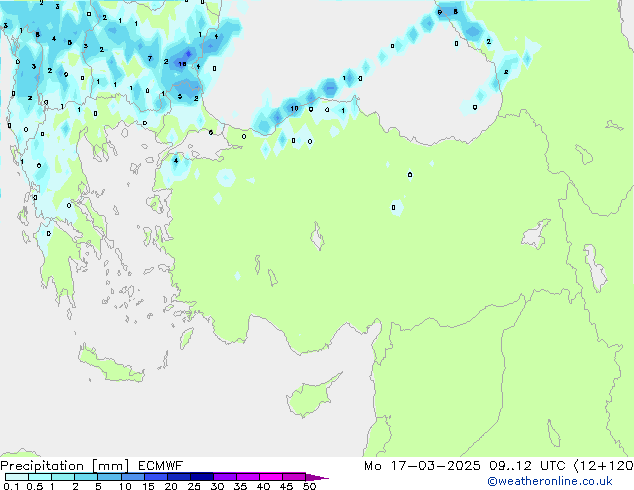Screen dimensions: 634x490
Task: Click the 'ECMWF' model label
Action: point(160,466)
